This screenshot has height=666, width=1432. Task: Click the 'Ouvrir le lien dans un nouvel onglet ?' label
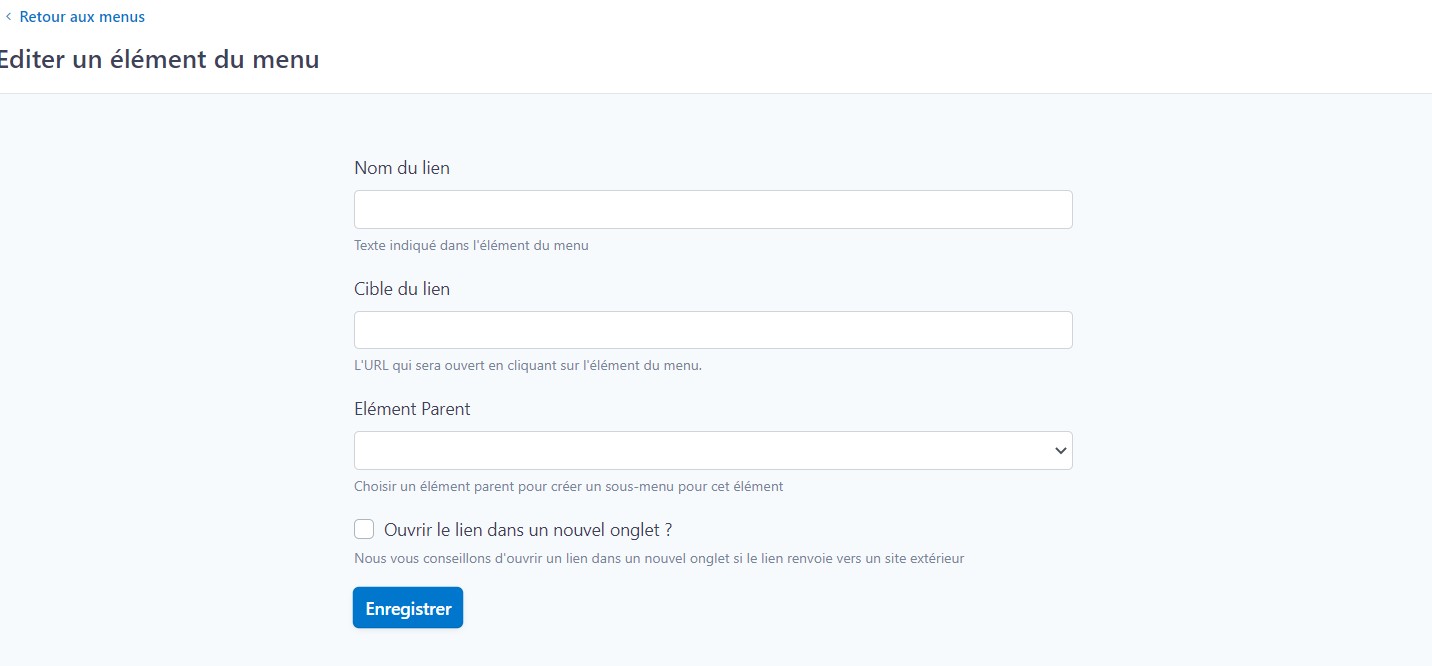pos(527,530)
